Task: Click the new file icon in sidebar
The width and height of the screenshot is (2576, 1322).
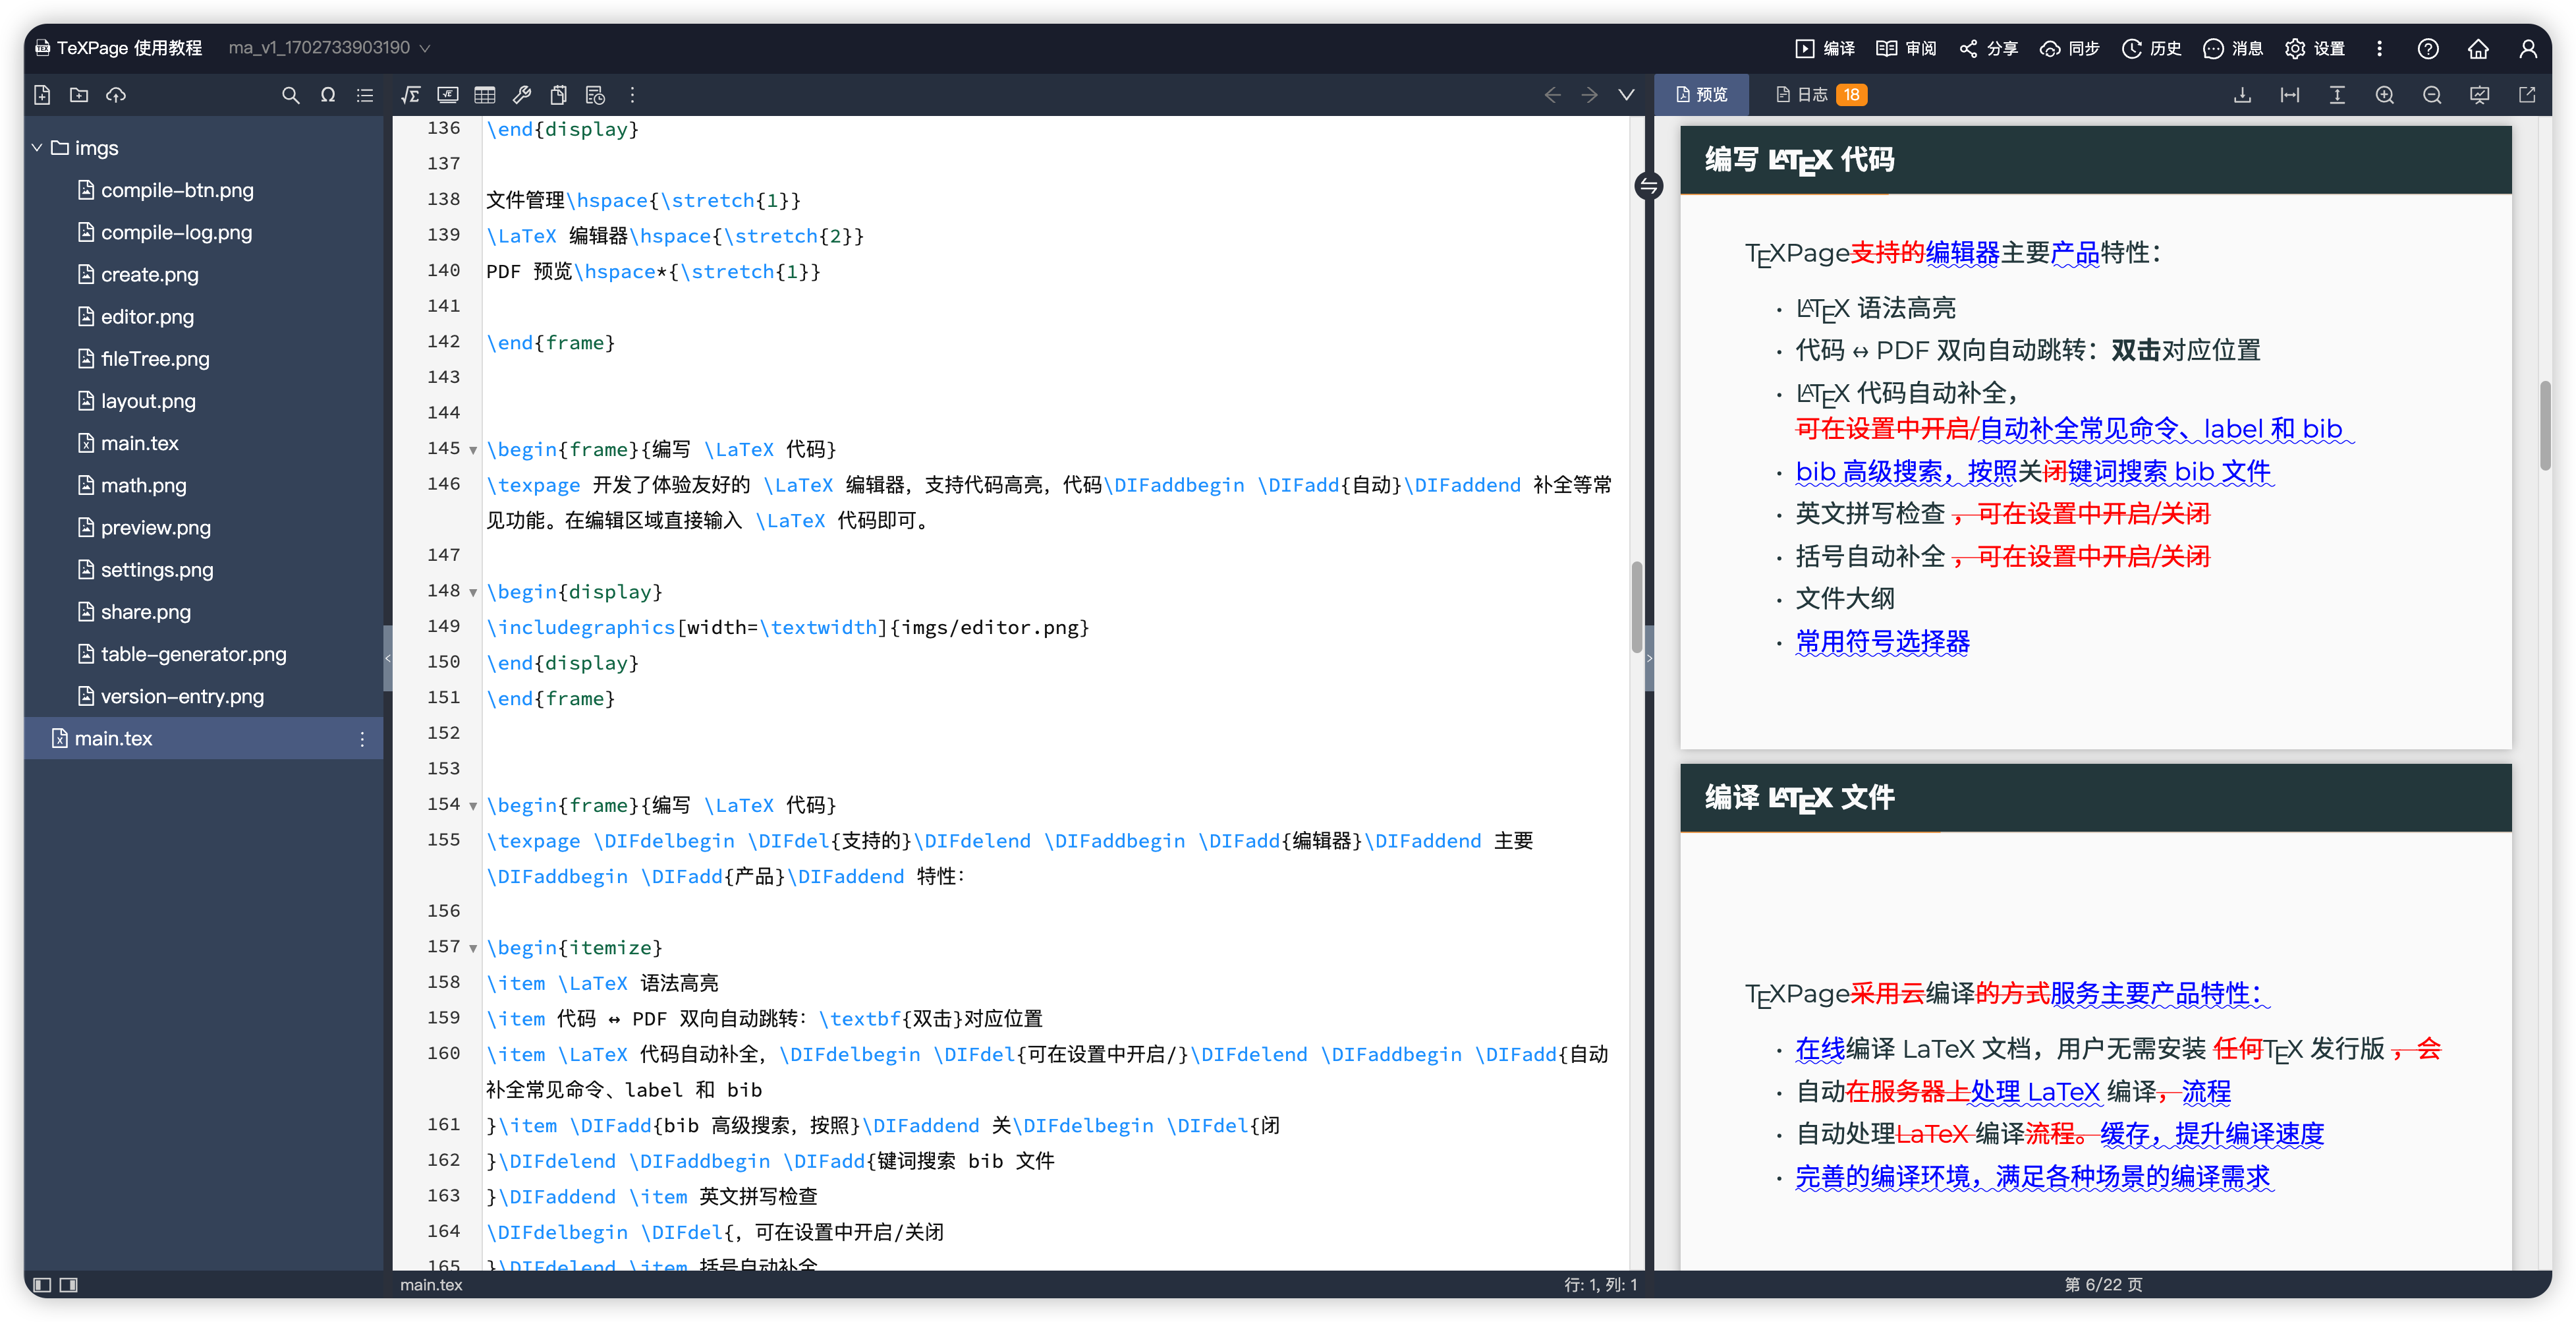Action: pyautogui.click(x=42, y=95)
